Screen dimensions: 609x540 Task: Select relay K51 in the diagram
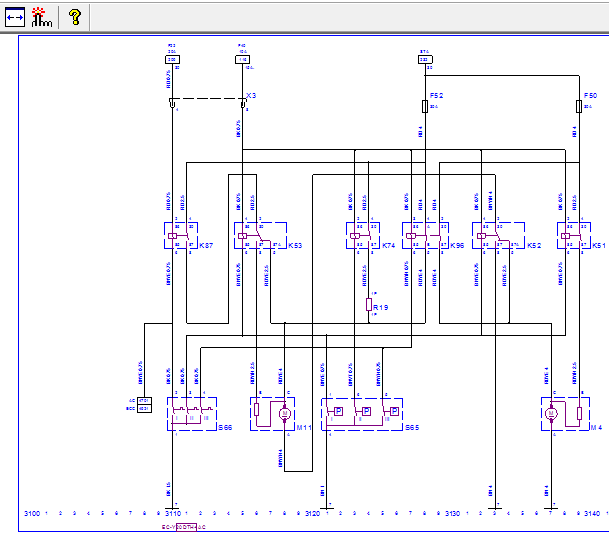tap(574, 235)
